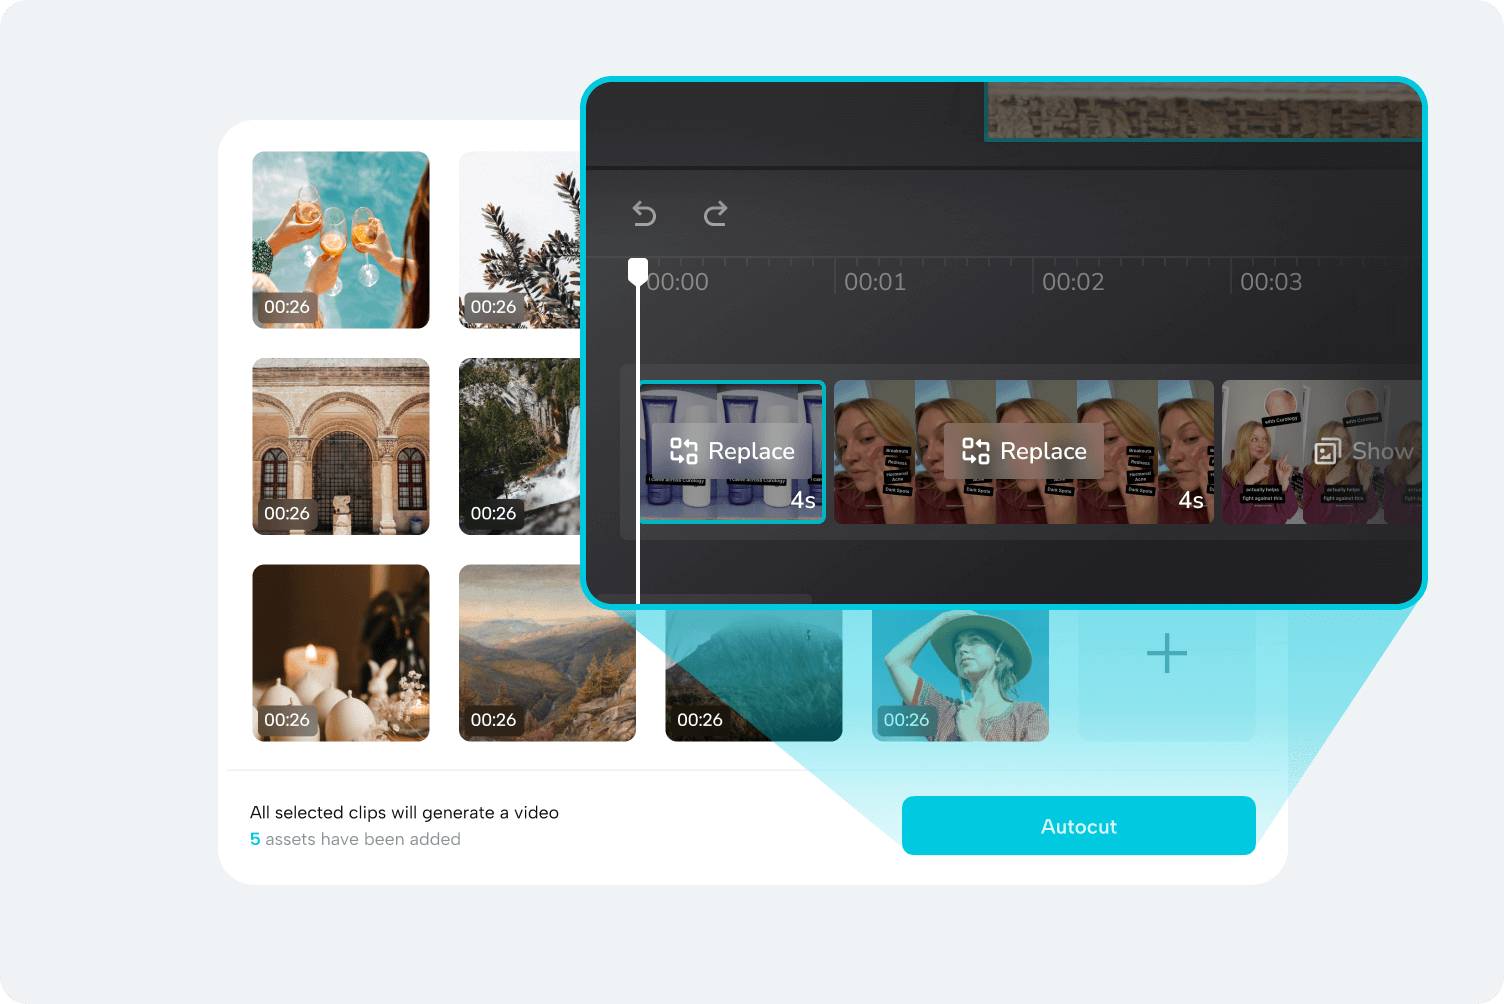Viewport: 1504px width, 1004px height.
Task: Select the arched building facade thumbnail
Action: [341, 446]
